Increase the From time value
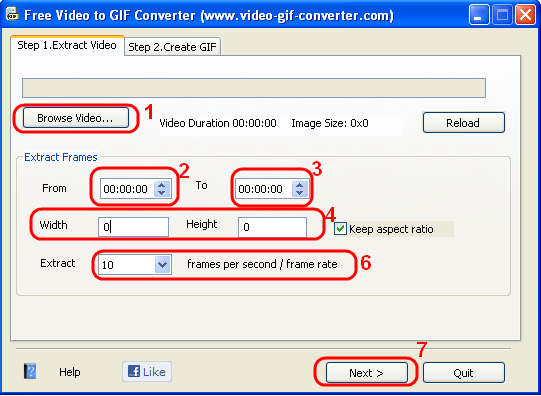541x396 pixels. point(161,185)
